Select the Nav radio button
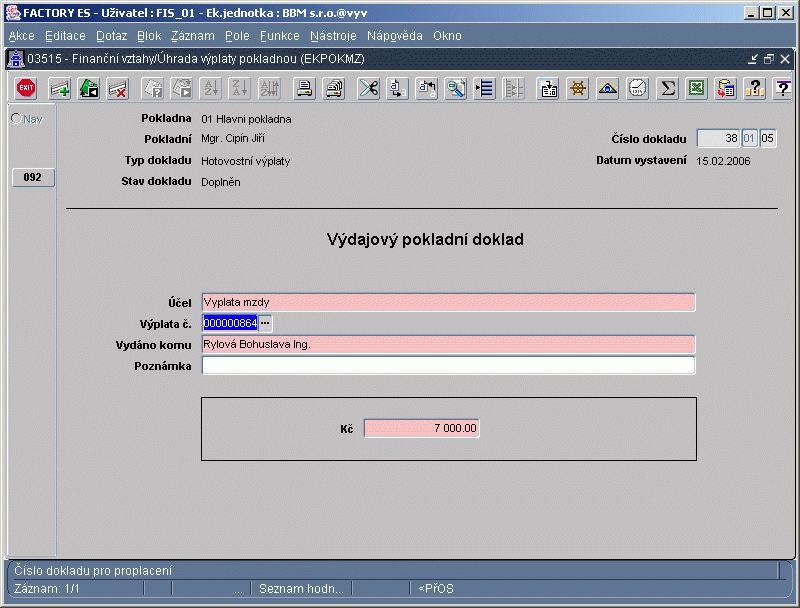This screenshot has height=608, width=800. (16, 118)
